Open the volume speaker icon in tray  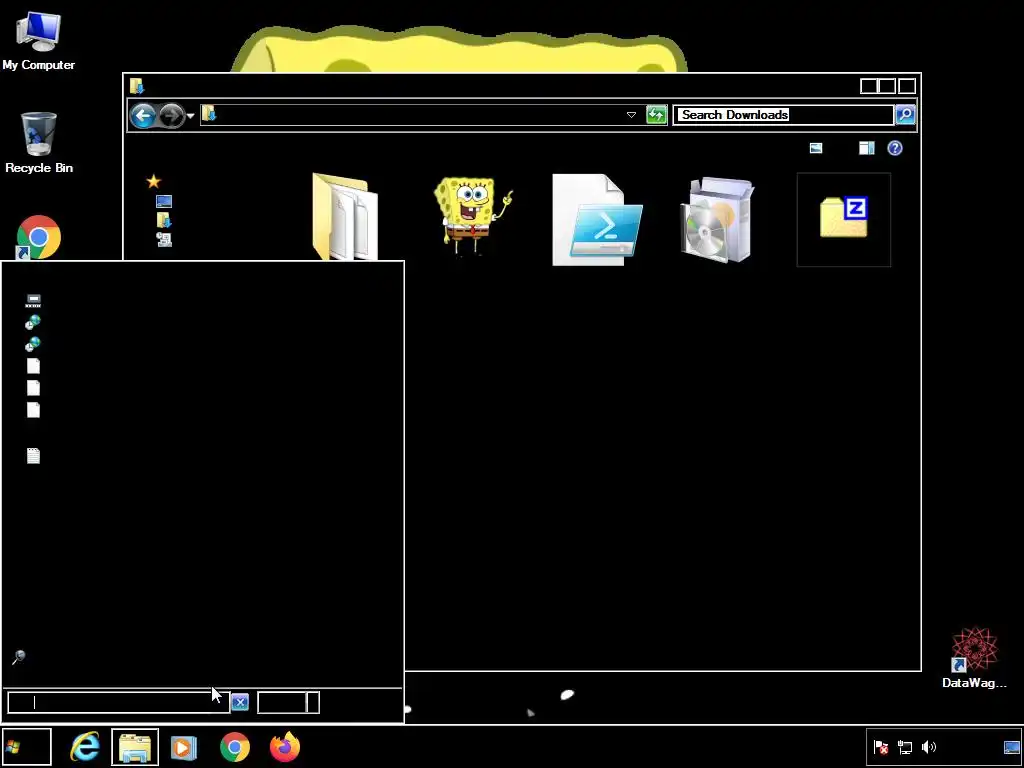pyautogui.click(x=929, y=747)
